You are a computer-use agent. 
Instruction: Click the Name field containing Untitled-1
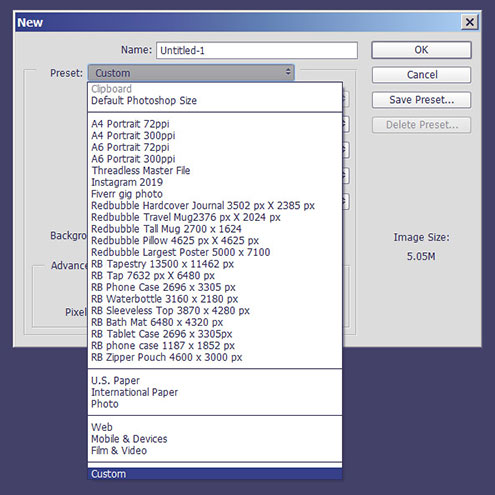(257, 50)
